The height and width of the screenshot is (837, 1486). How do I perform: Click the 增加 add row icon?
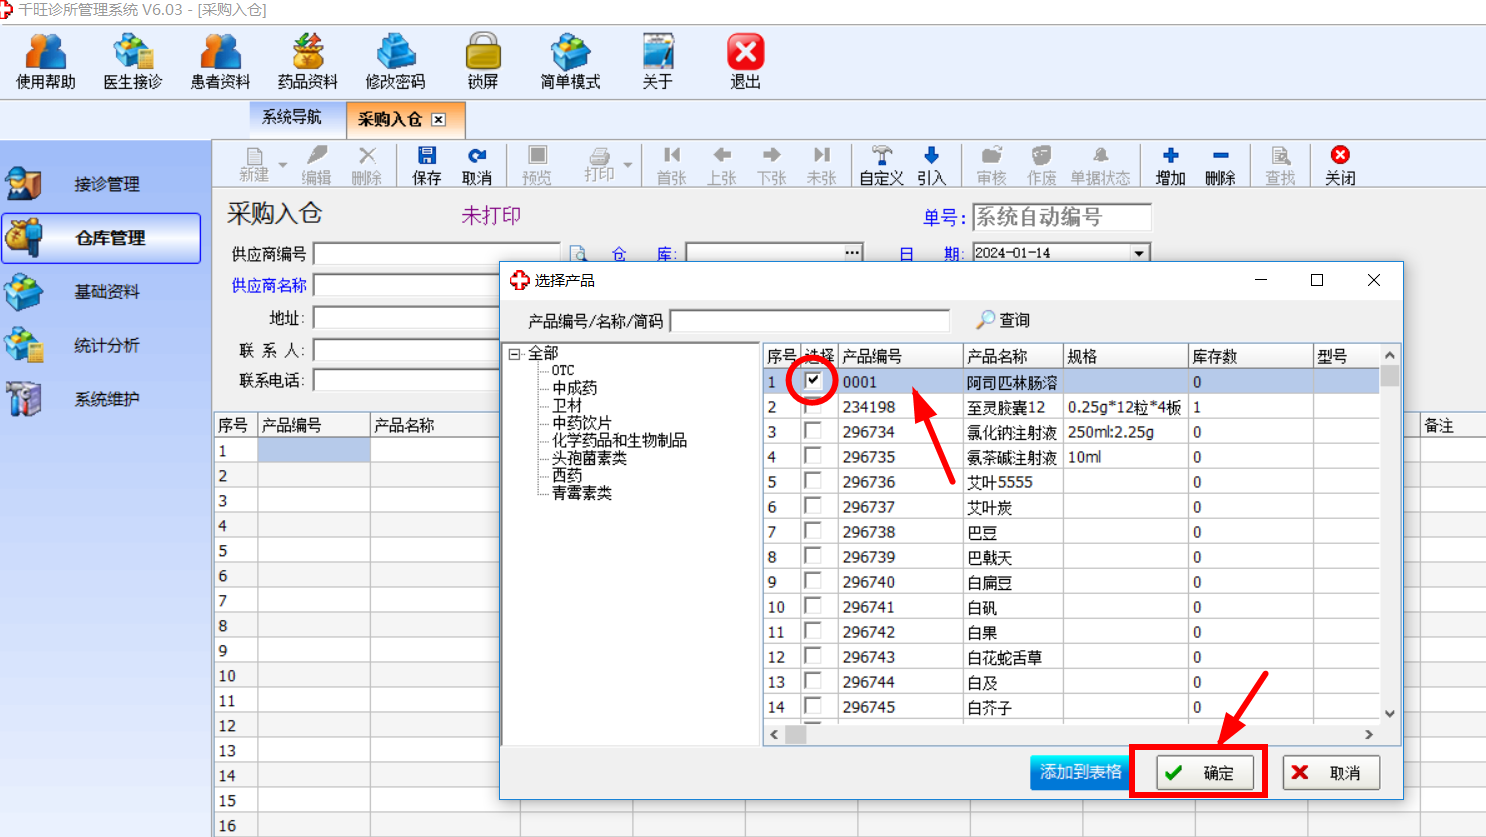click(x=1170, y=166)
